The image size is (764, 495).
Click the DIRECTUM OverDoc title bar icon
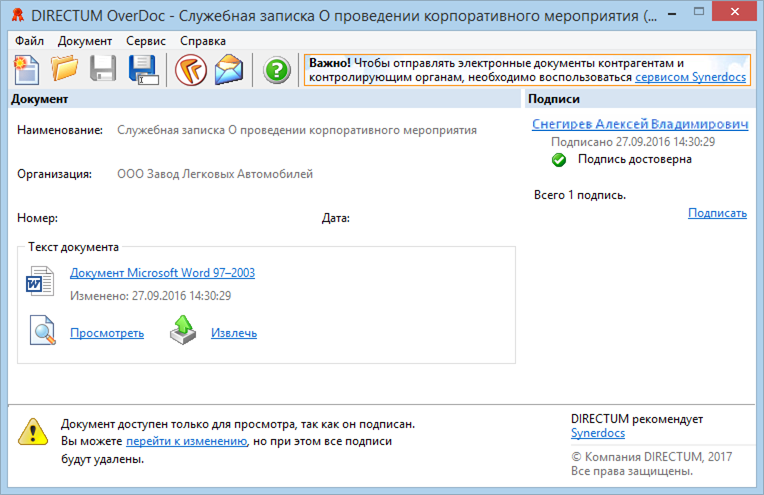18,15
